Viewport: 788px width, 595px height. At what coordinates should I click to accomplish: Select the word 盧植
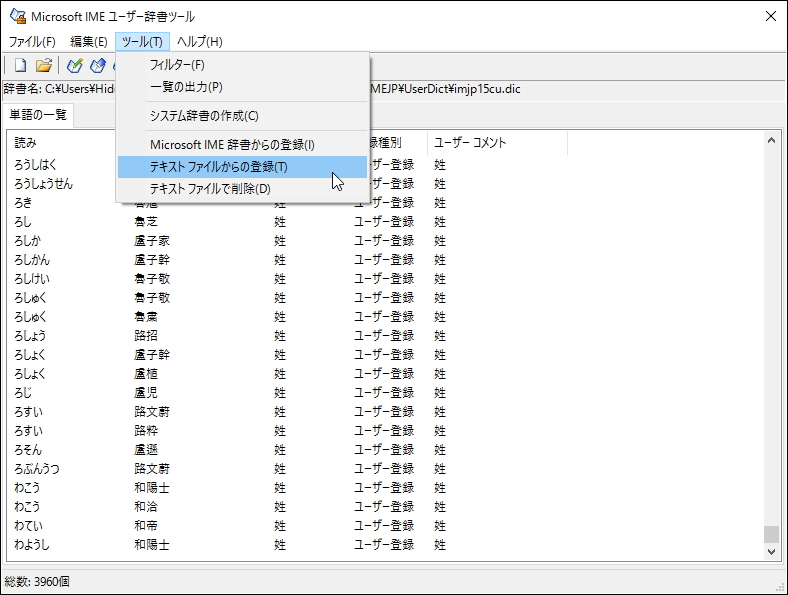tap(146, 374)
